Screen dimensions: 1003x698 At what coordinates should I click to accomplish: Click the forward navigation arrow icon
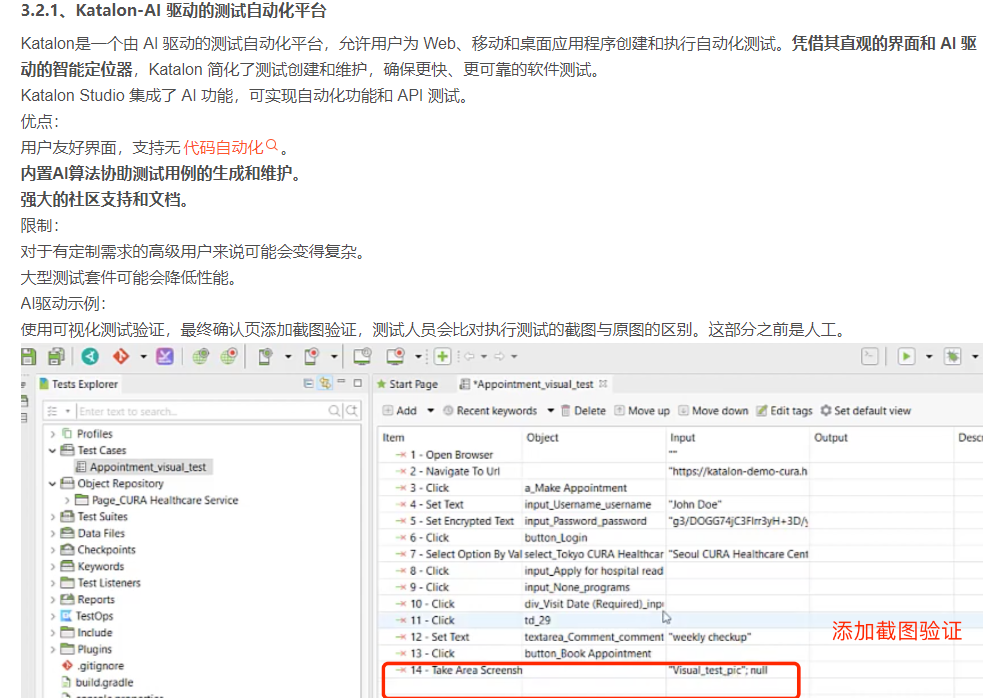500,356
